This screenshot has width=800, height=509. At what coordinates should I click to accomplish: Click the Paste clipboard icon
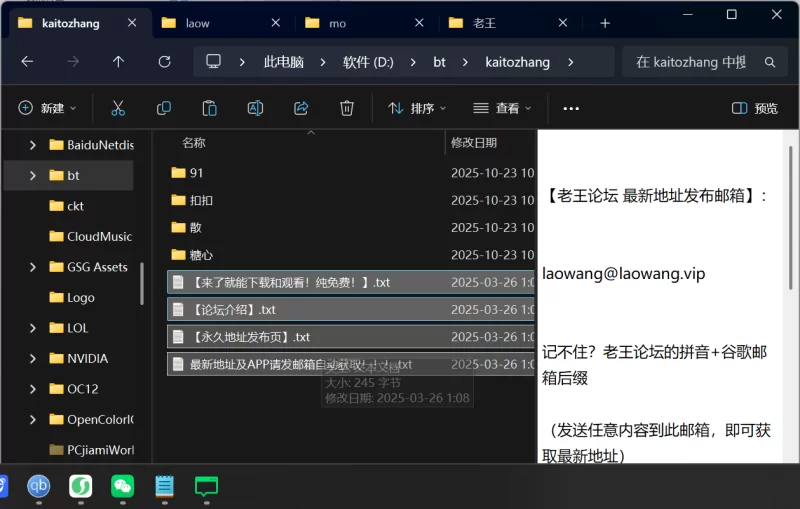coord(210,108)
